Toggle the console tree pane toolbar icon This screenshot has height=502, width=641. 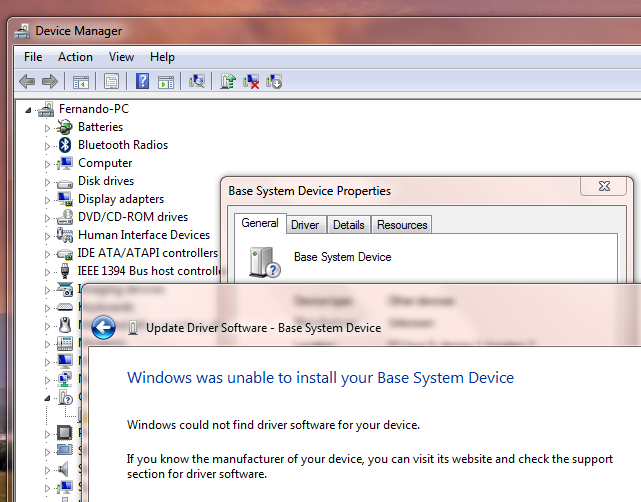point(81,82)
